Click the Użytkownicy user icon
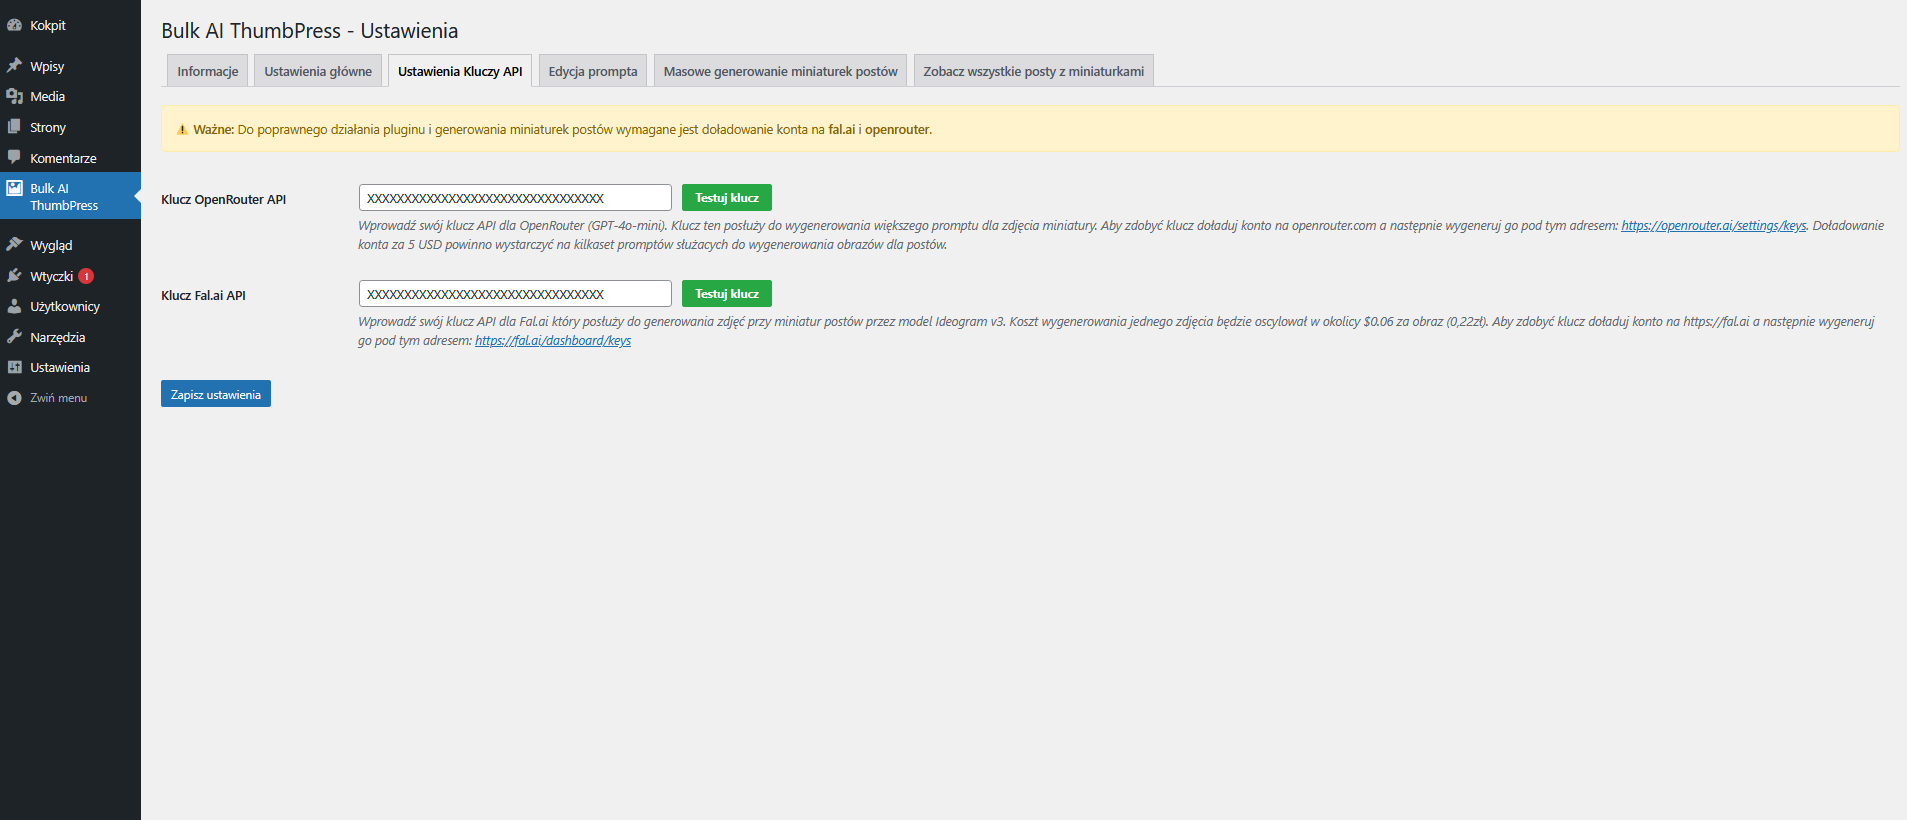The width and height of the screenshot is (1907, 820). 14,307
